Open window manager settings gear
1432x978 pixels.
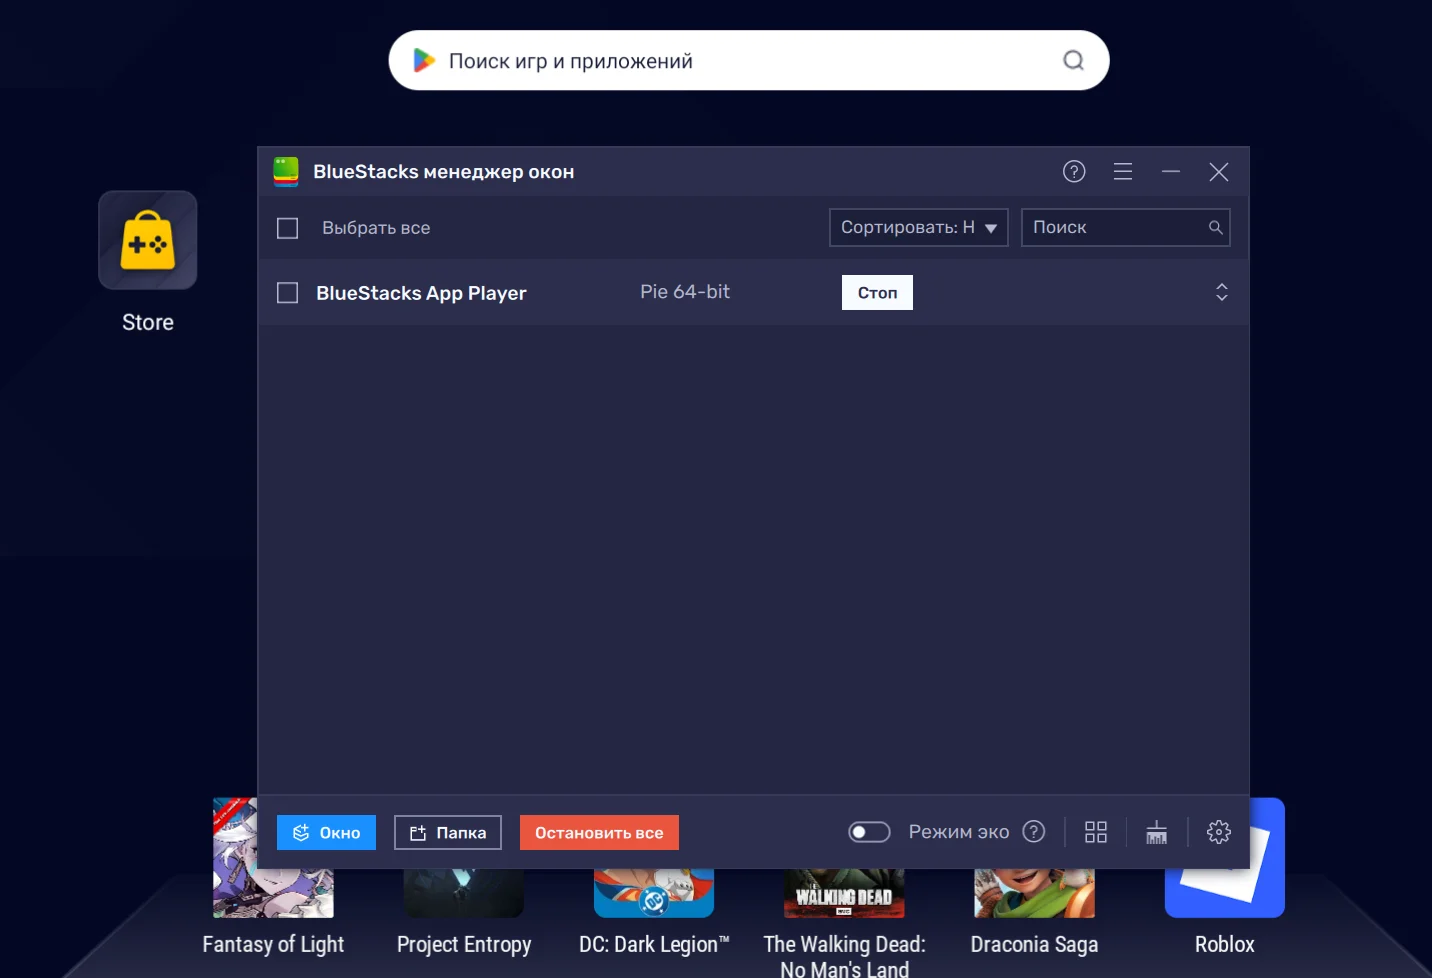tap(1218, 832)
